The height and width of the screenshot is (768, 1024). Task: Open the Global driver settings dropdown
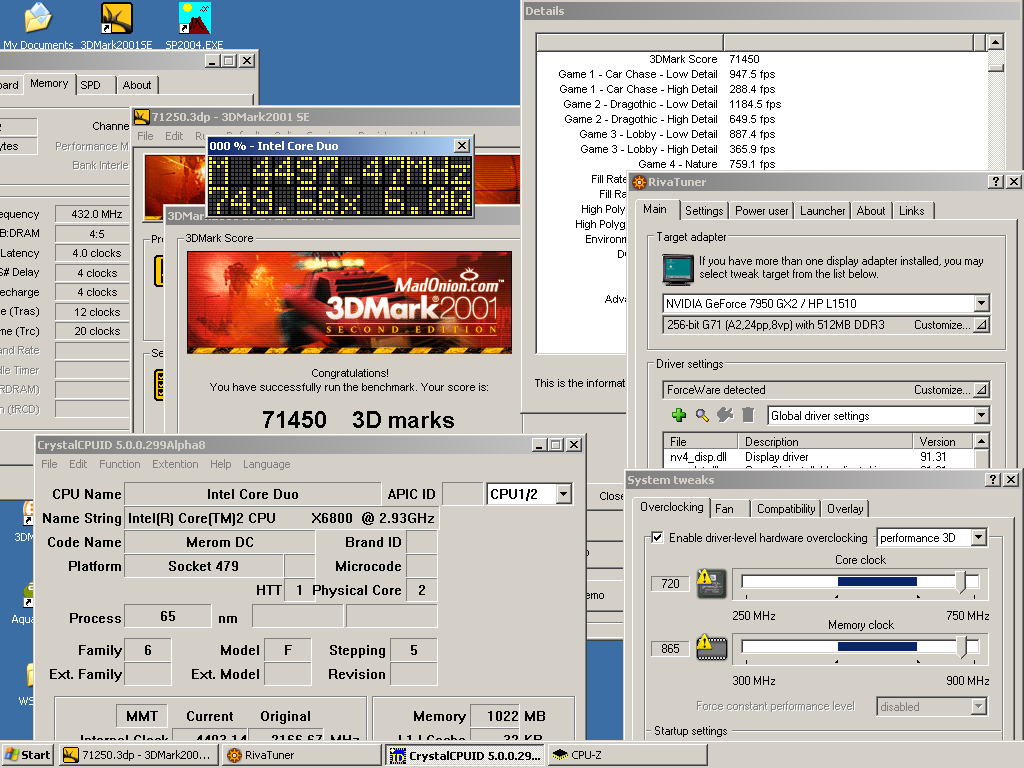tap(982, 415)
